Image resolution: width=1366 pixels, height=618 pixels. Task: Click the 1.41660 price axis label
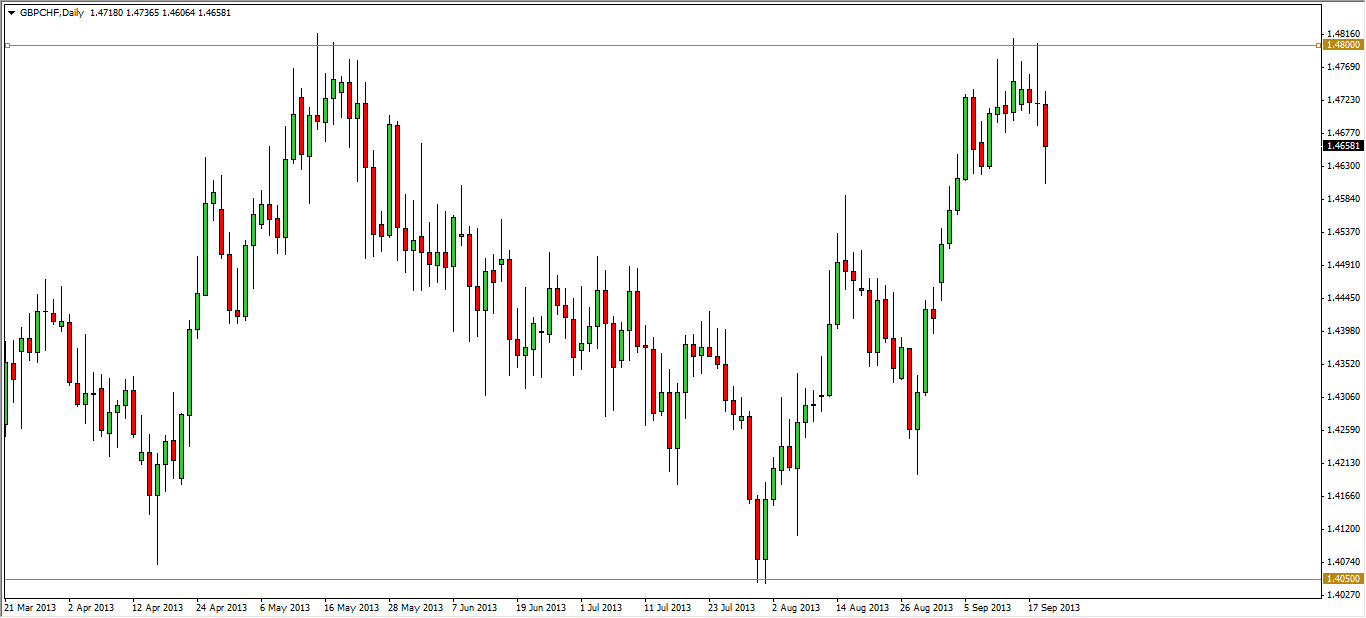point(1342,495)
